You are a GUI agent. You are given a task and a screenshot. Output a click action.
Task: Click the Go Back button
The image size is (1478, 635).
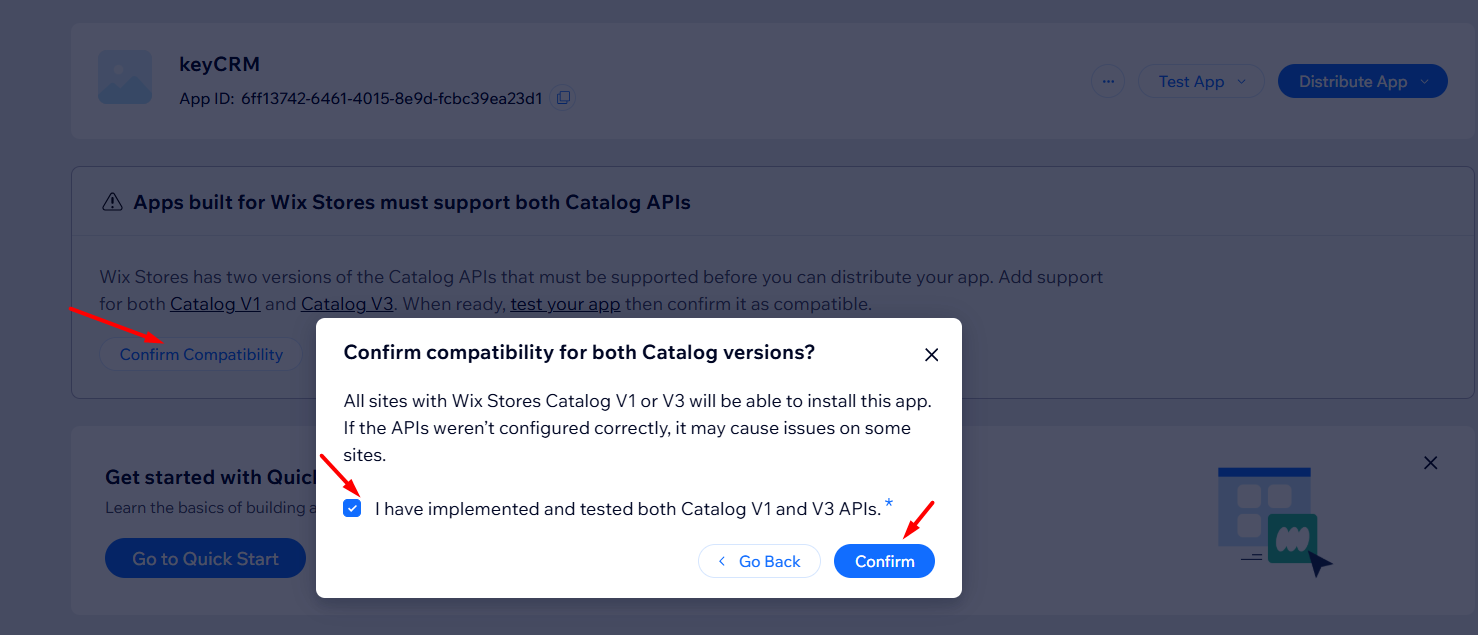coord(759,561)
